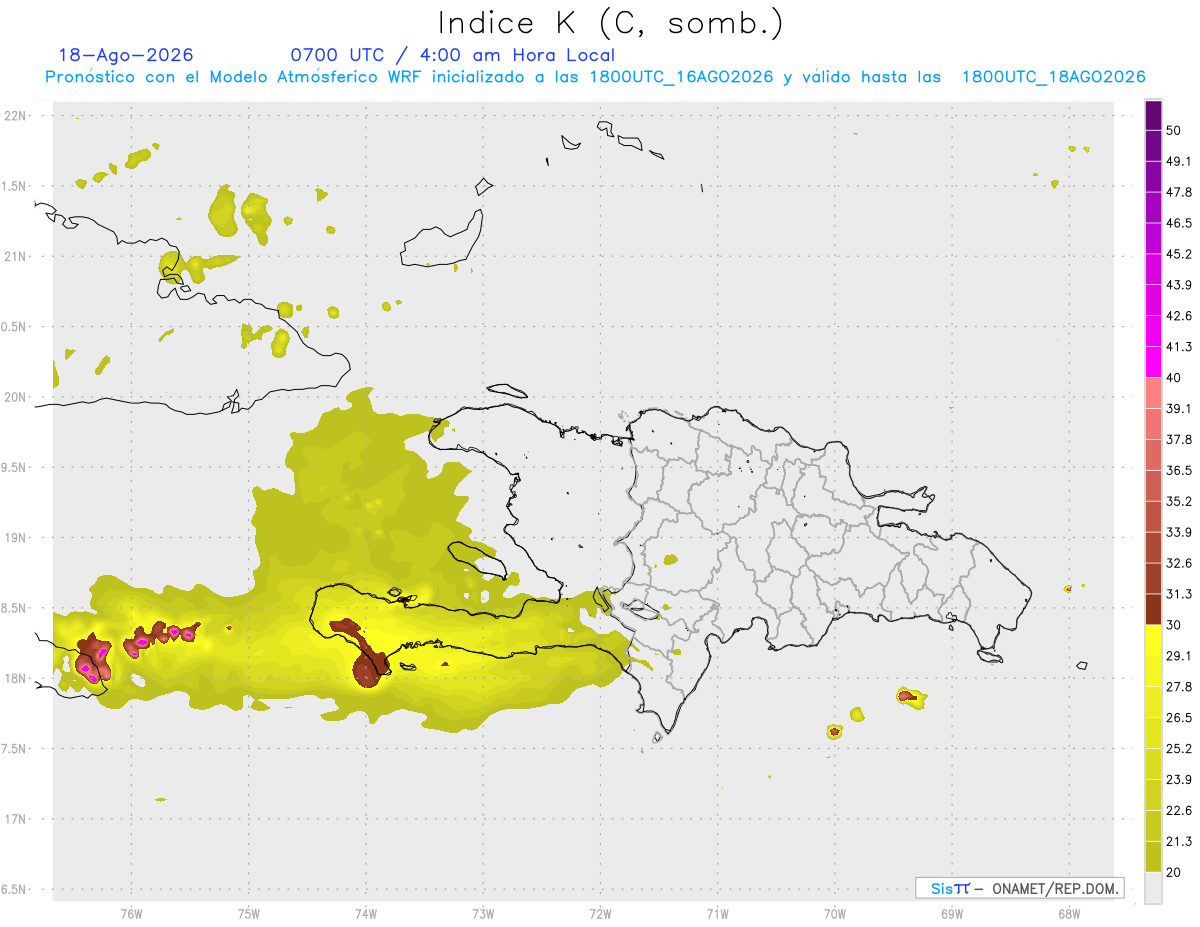Click the '31.3' color scale label
The image size is (1200, 927).
(x=1179, y=594)
